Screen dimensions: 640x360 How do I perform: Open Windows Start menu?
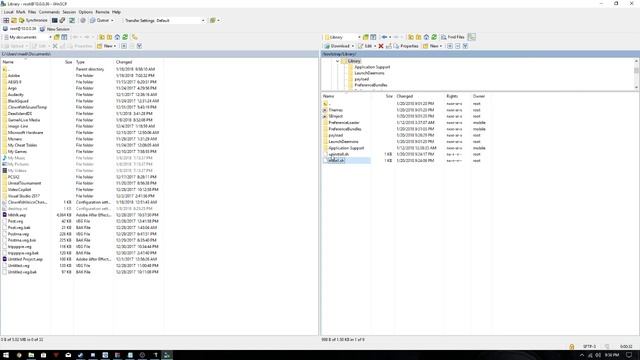coord(6,355)
